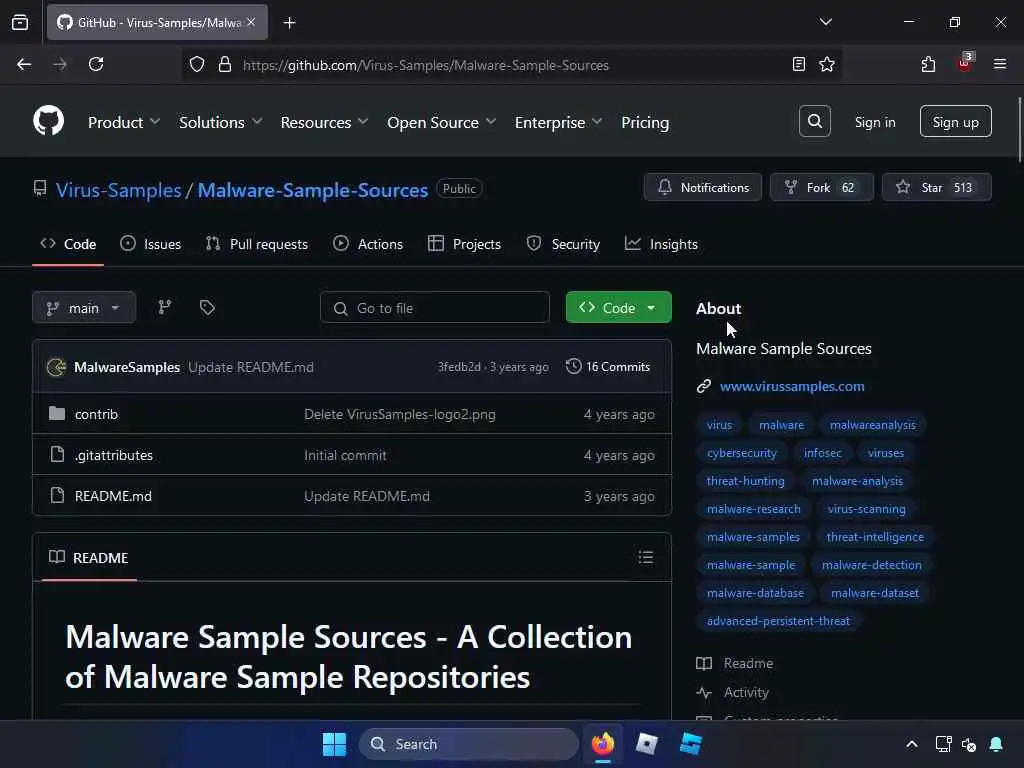Image resolution: width=1024 pixels, height=768 pixels.
Task: Open the Virus-Samples owner link
Action: click(118, 189)
